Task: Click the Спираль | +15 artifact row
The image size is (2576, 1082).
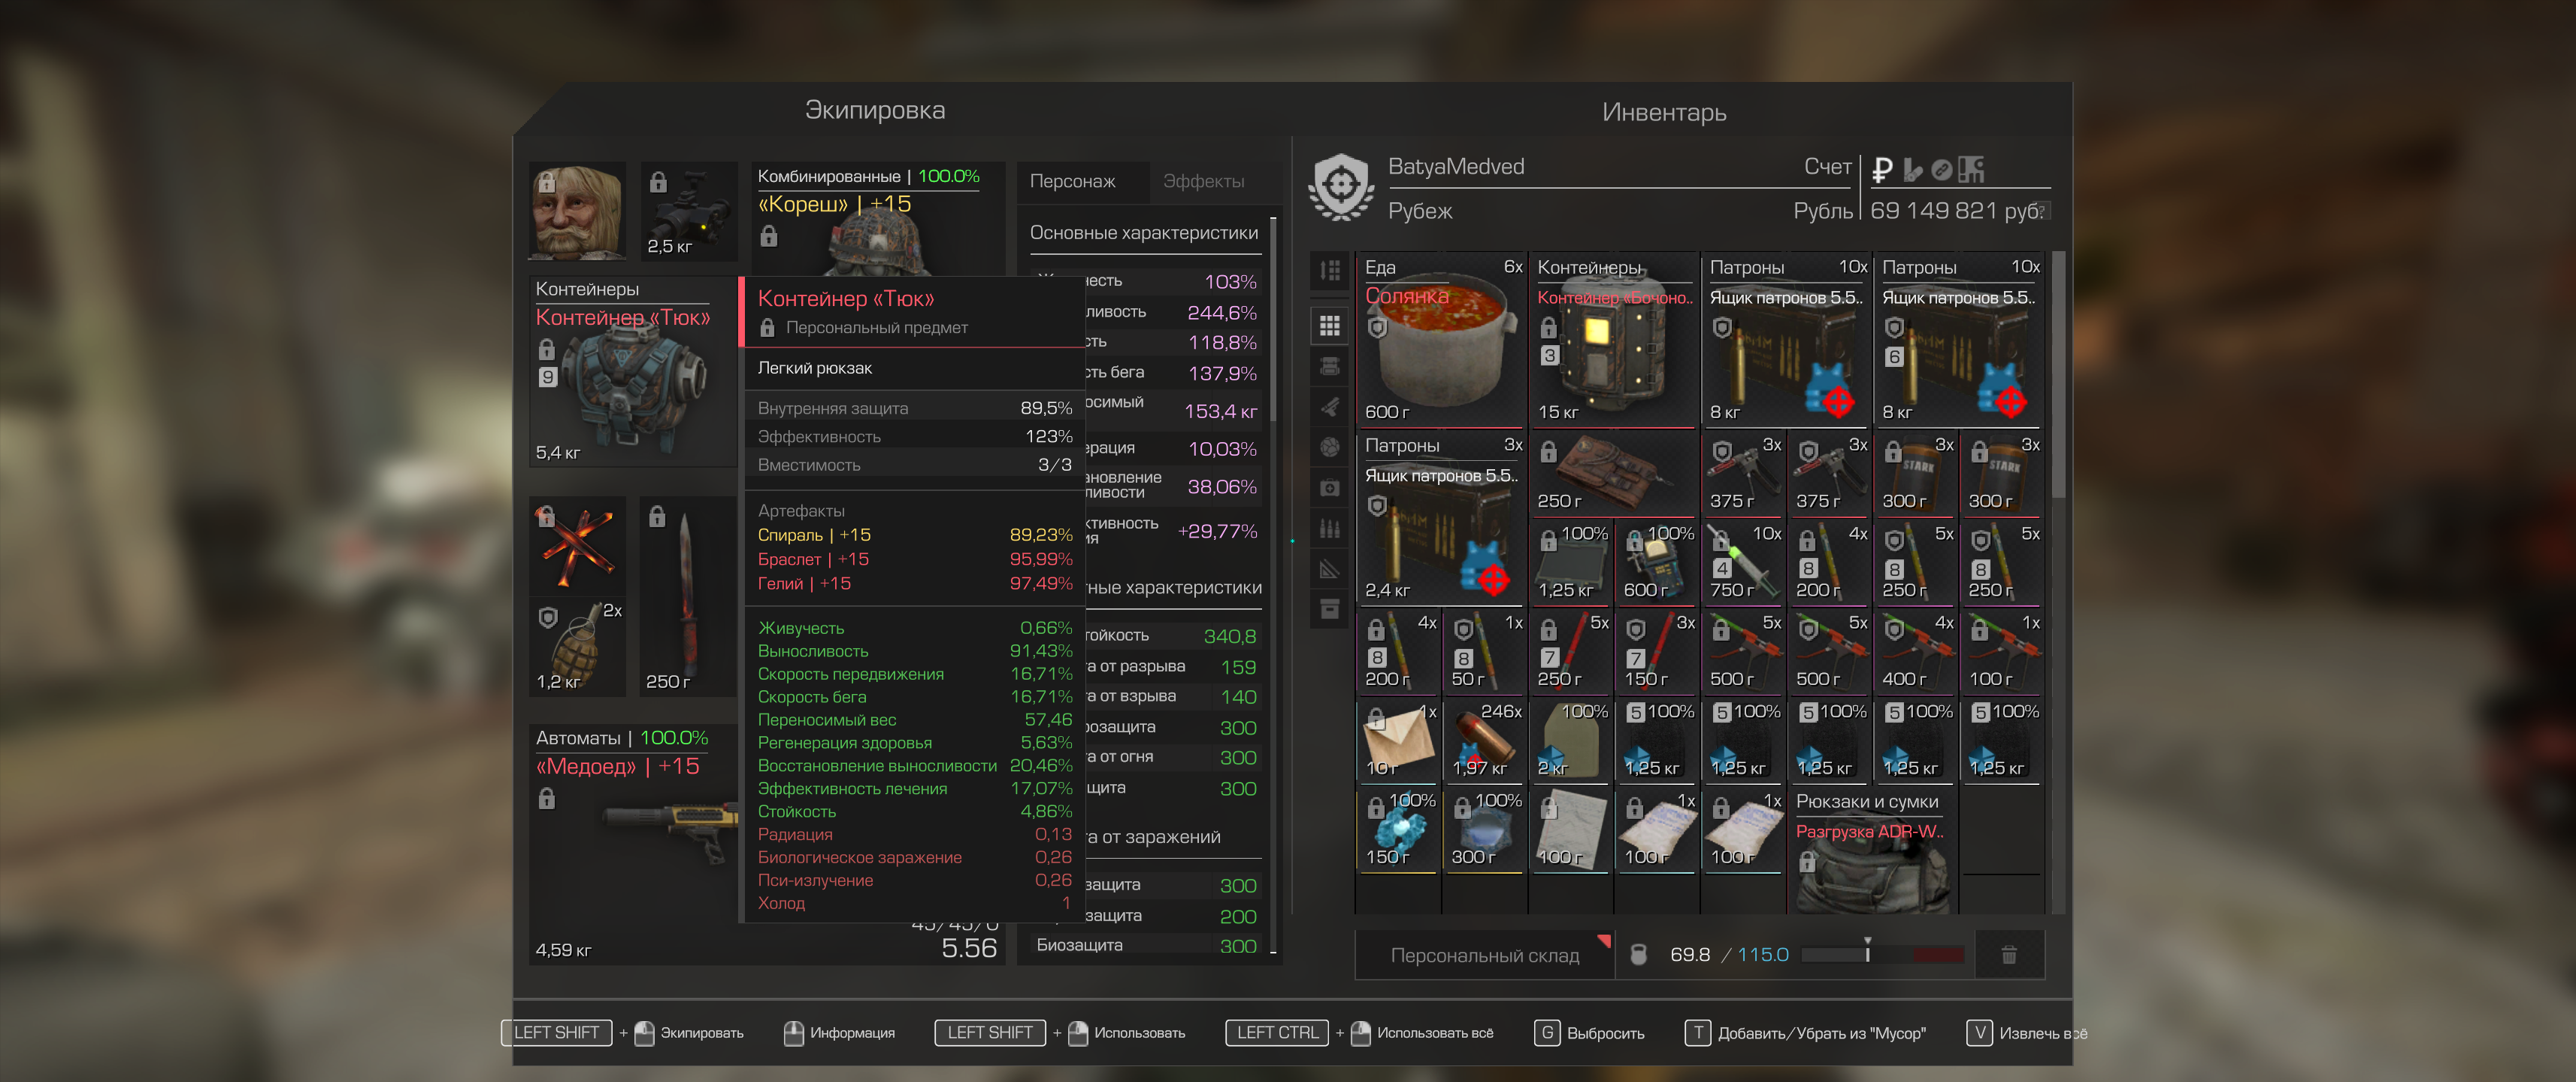Action: [914, 535]
